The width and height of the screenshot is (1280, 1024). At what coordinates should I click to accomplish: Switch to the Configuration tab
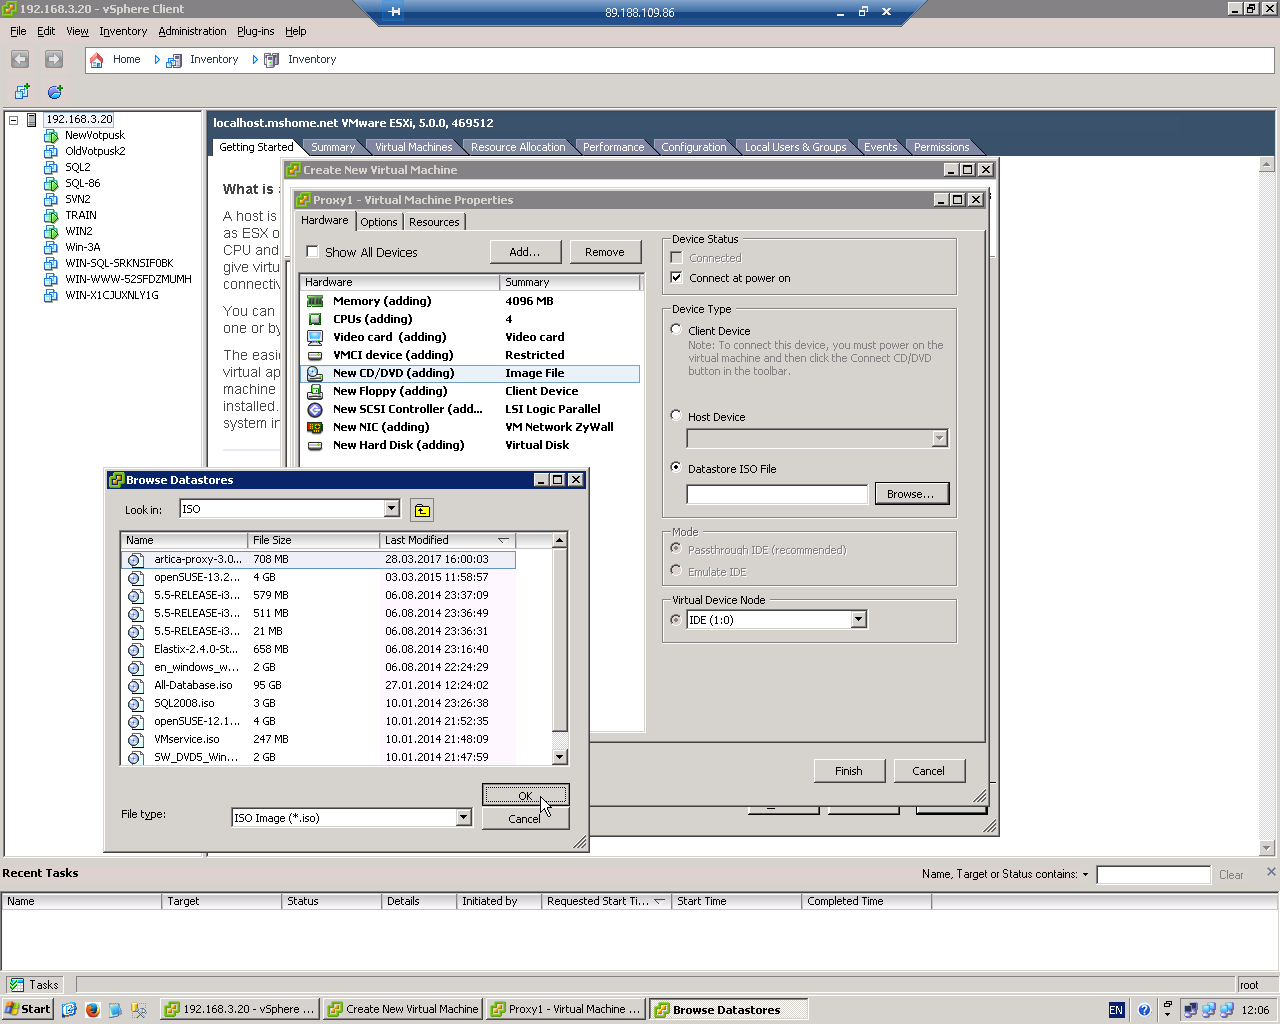(x=694, y=147)
